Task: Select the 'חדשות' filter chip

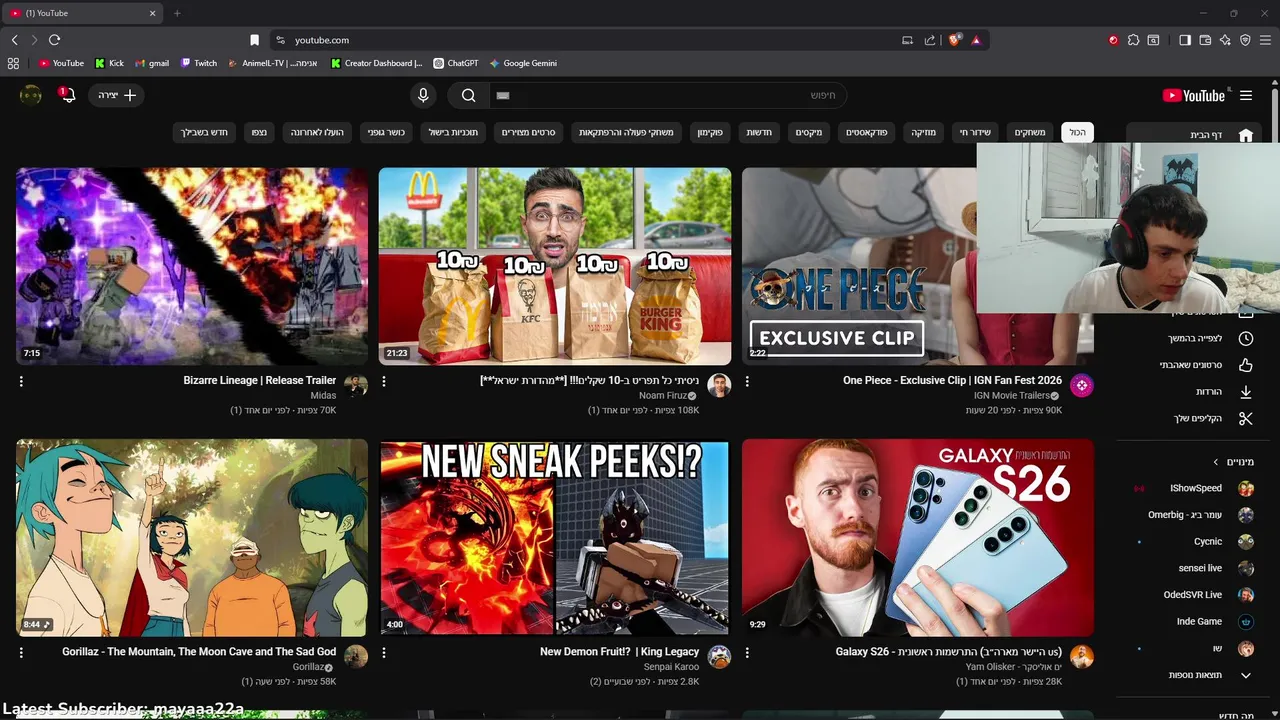Action: click(x=759, y=132)
